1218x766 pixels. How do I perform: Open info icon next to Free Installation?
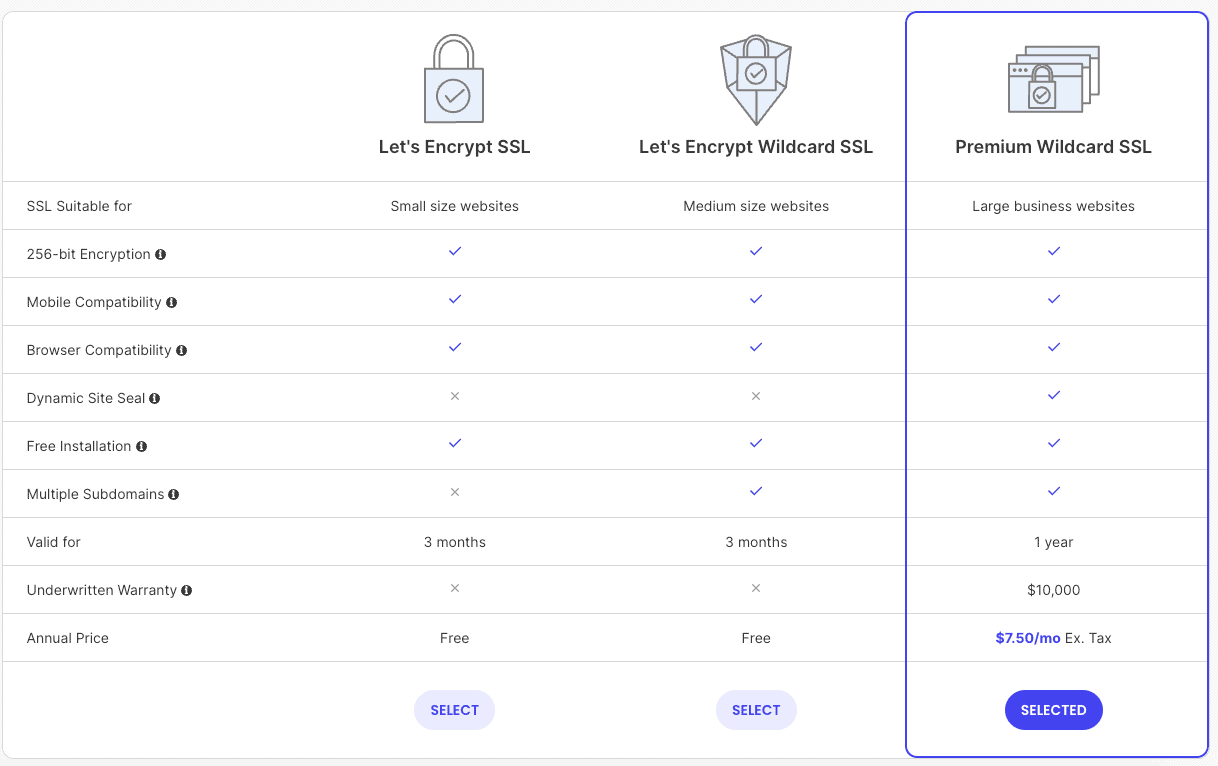141,446
